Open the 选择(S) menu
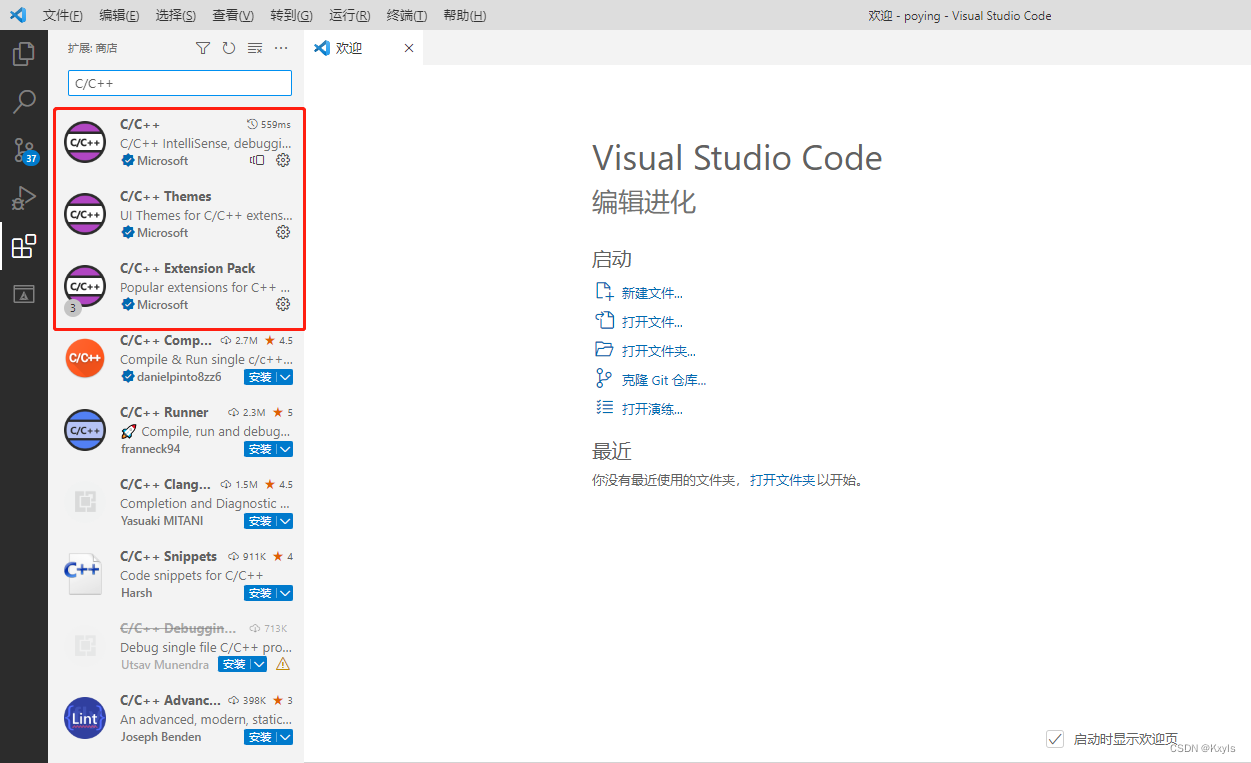The image size is (1251, 763). (176, 15)
